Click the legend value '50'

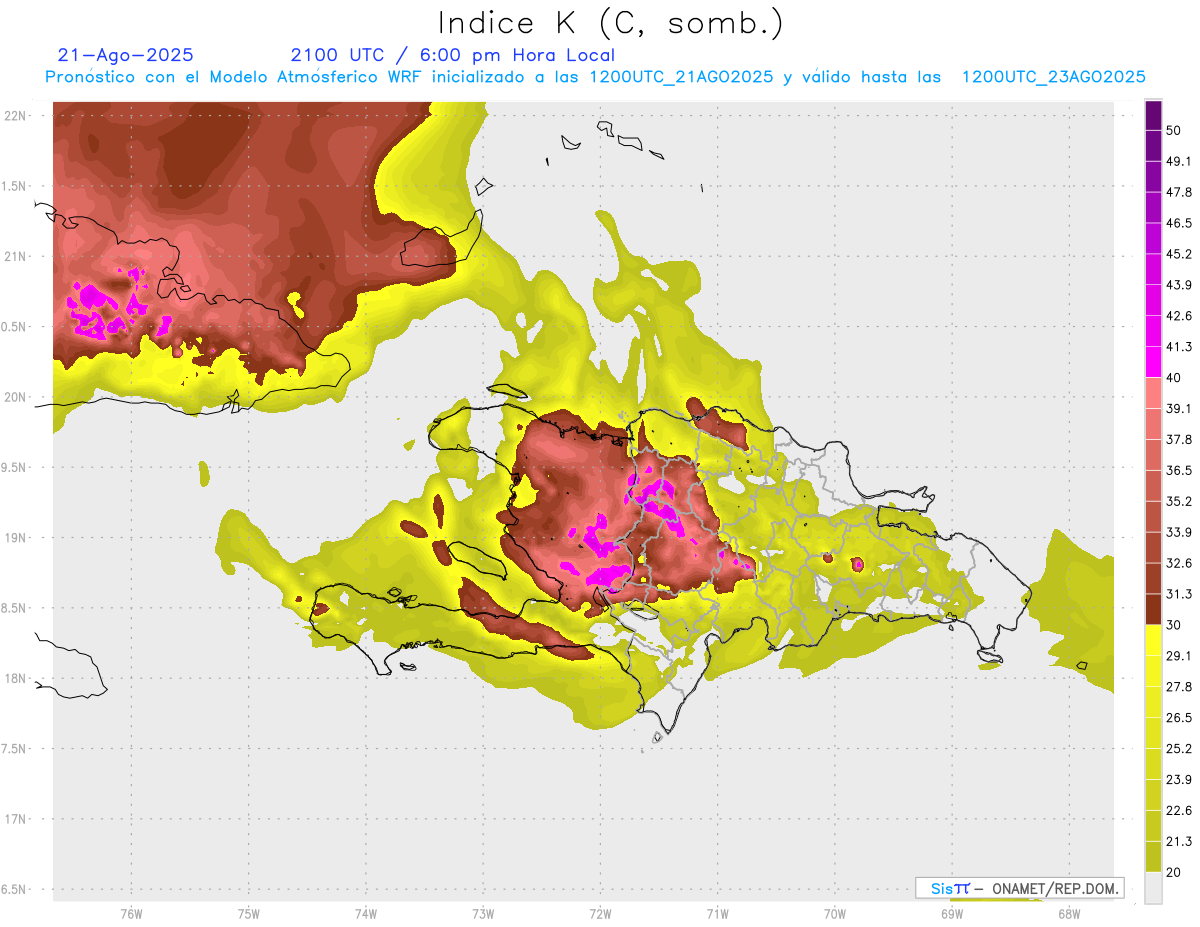[1174, 130]
